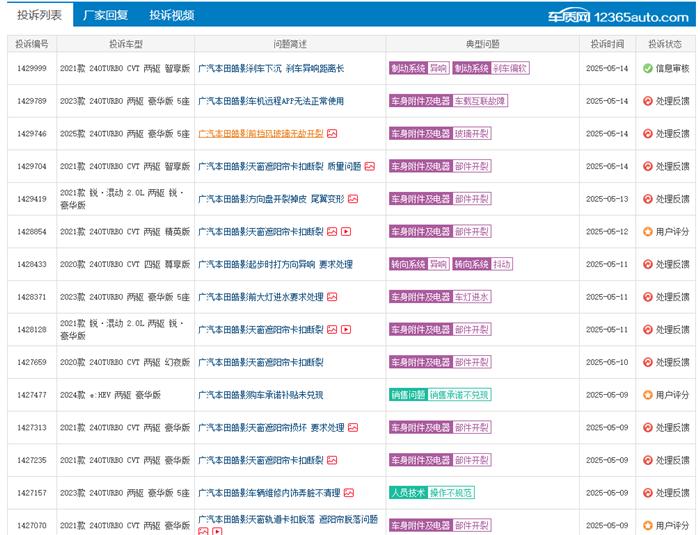Viewport: 700px width, 535px height.
Task: Click the orange 用户评分 icon for 1428854
Action: pyautogui.click(x=648, y=231)
